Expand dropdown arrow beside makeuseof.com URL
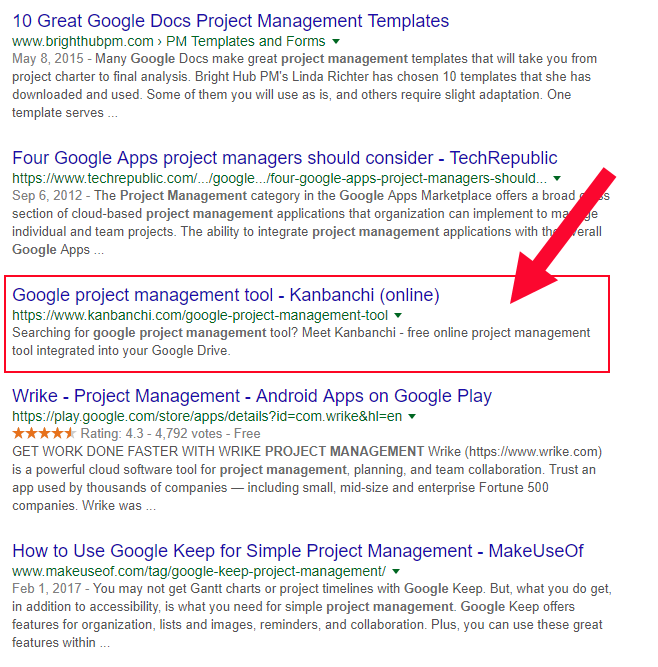The image size is (658, 667). point(396,571)
